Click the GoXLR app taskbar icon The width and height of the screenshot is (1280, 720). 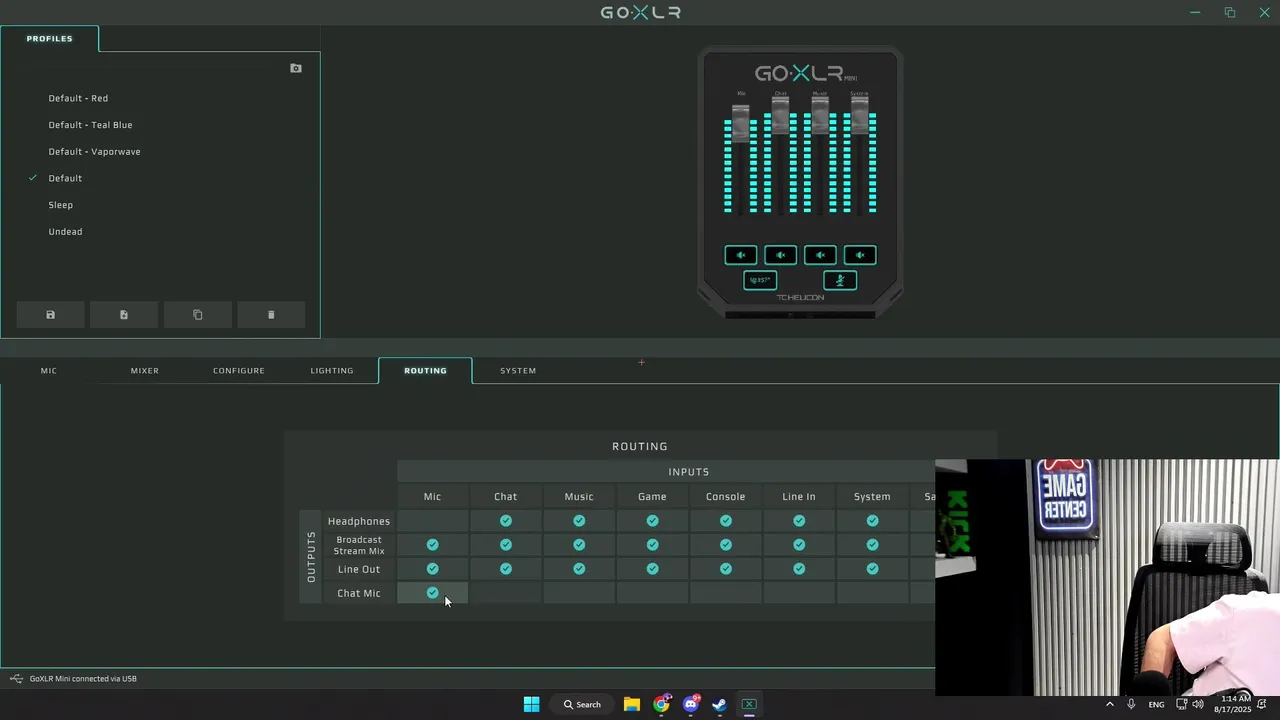click(749, 704)
